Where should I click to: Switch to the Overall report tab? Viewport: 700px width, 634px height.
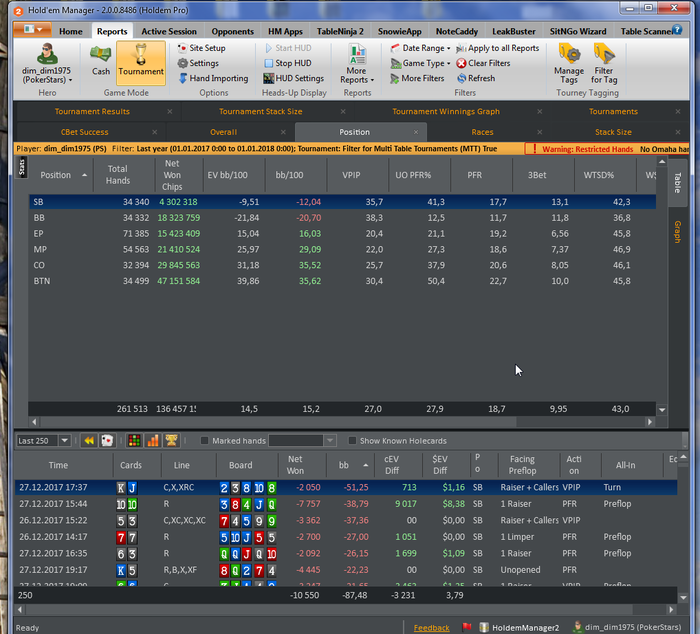tap(223, 132)
